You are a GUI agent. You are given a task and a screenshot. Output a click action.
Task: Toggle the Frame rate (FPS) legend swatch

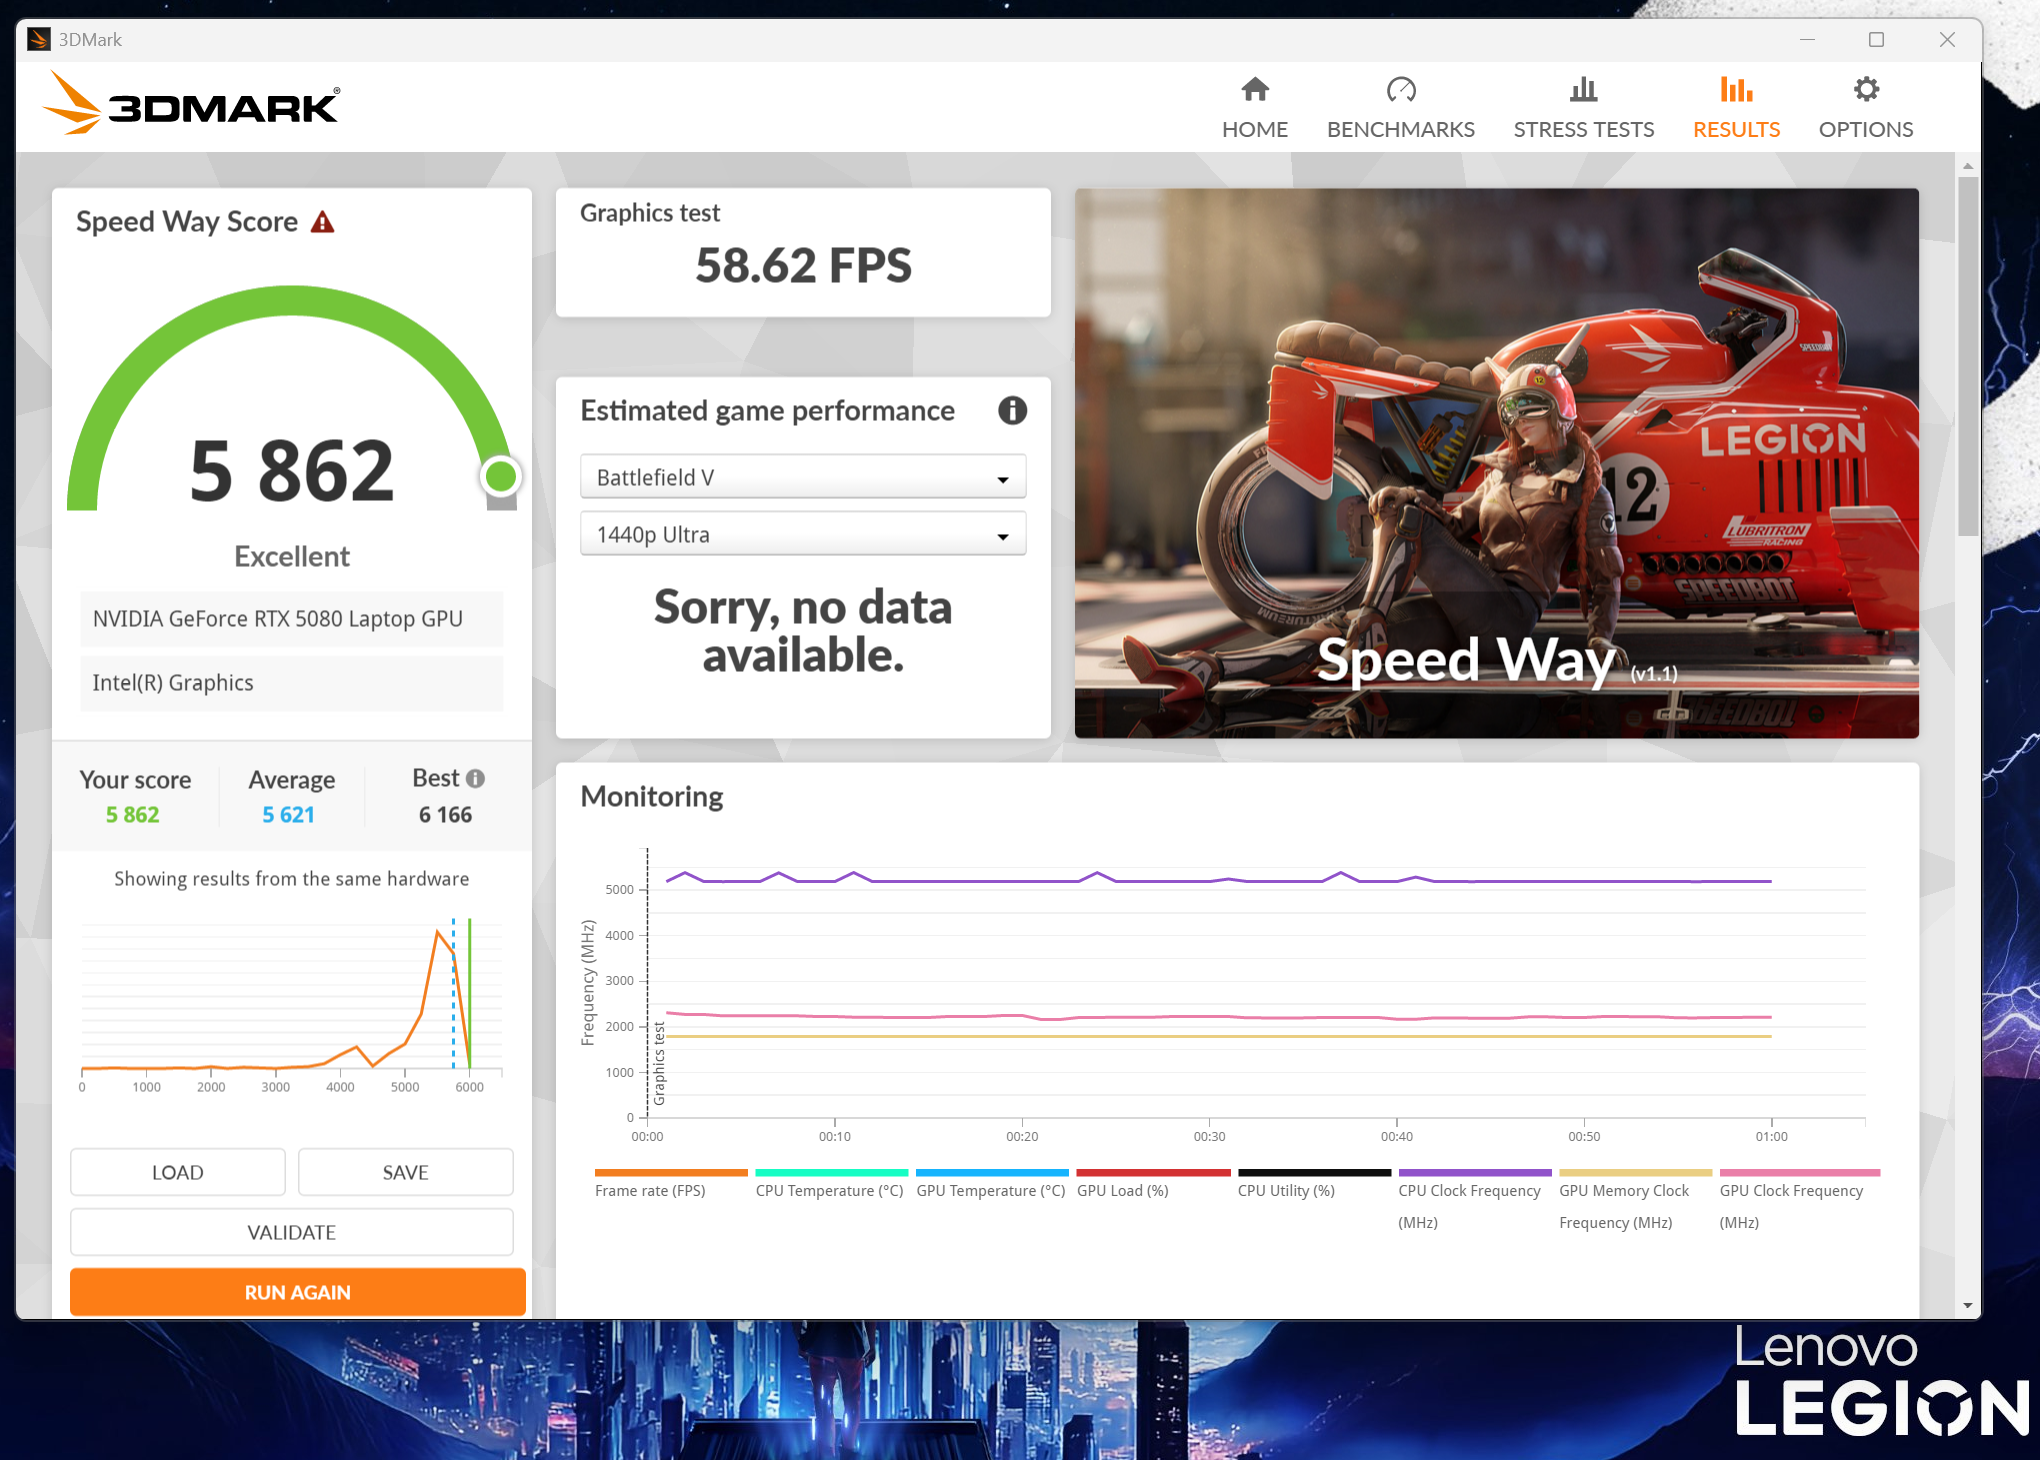pos(671,1172)
